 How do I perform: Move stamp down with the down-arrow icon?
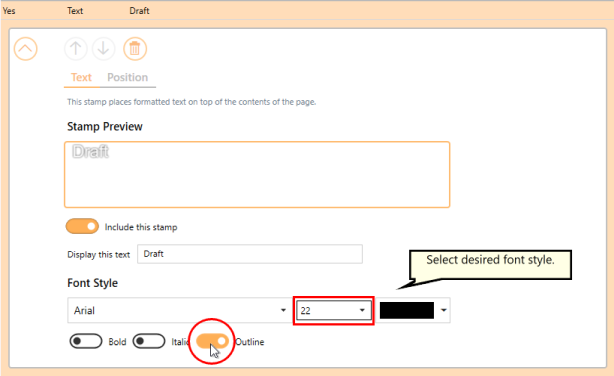point(103,49)
